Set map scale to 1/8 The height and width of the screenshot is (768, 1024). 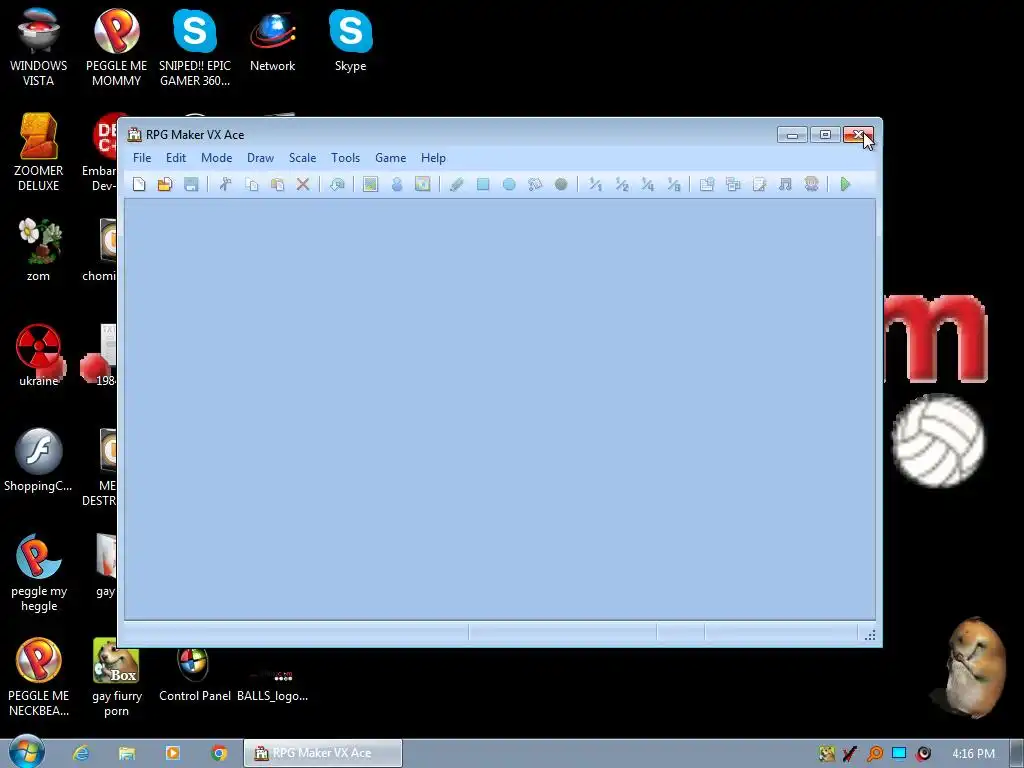[x=673, y=184]
